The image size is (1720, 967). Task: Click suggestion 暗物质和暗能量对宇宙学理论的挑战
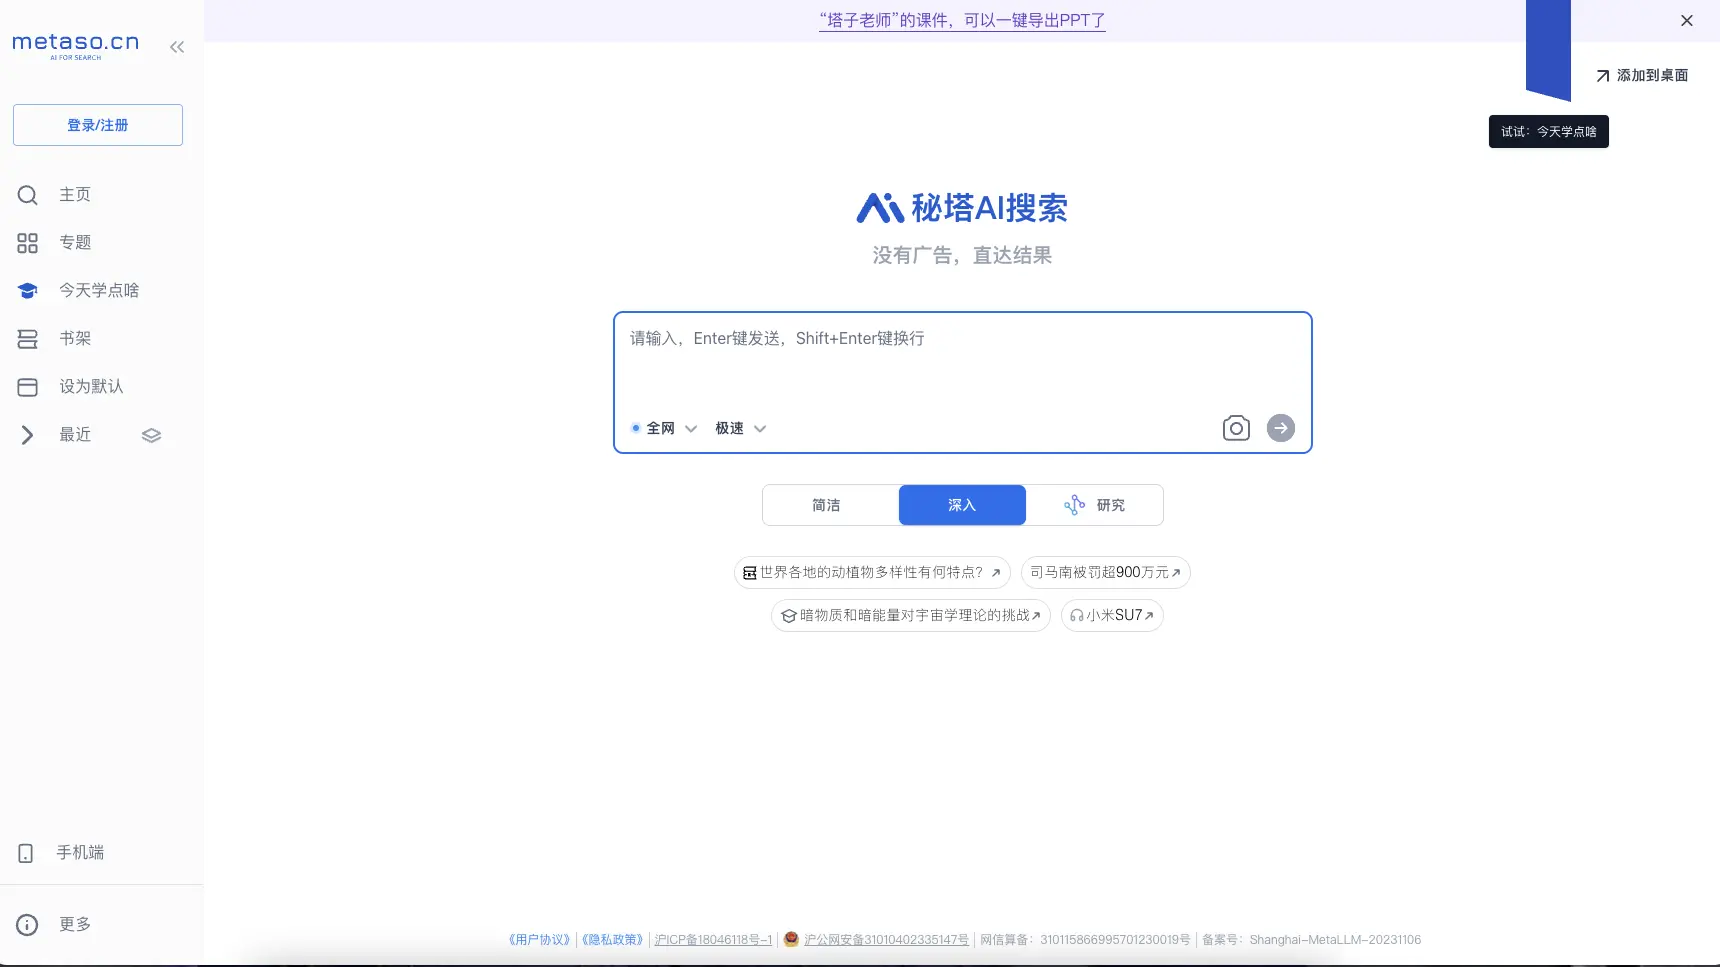[x=911, y=615]
